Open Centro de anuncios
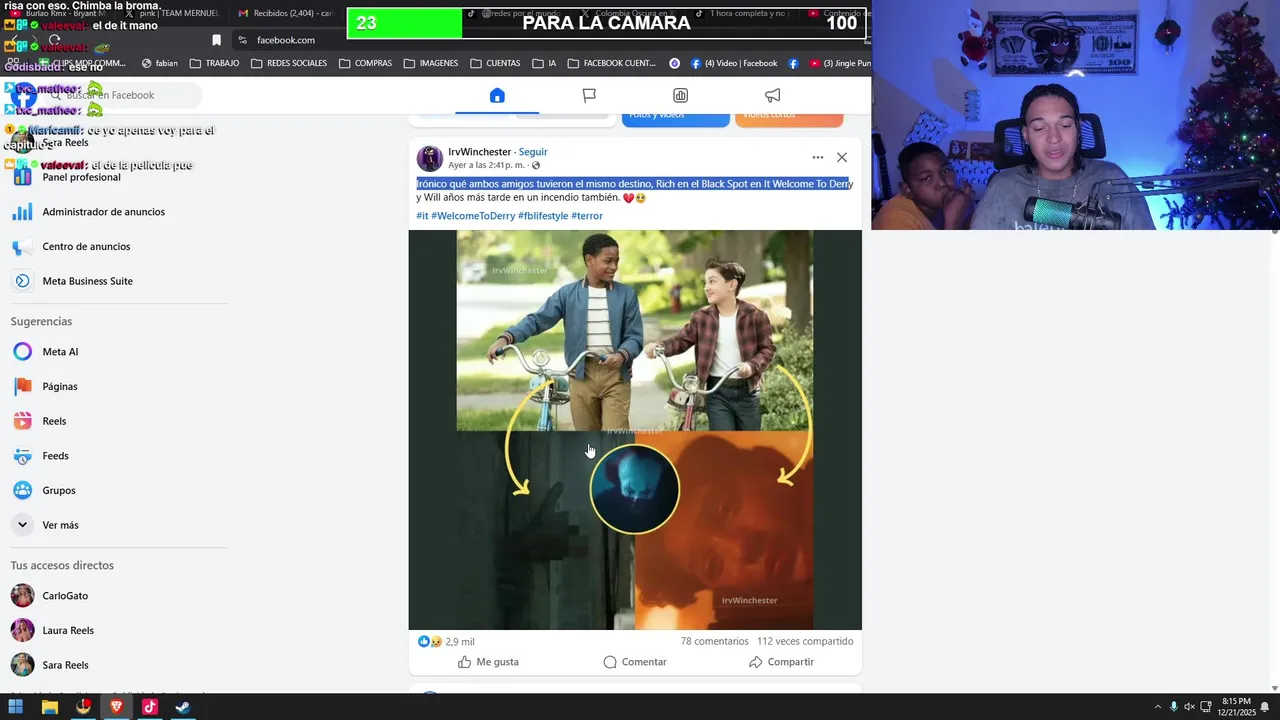Screen dimensions: 1280x720 (86, 247)
